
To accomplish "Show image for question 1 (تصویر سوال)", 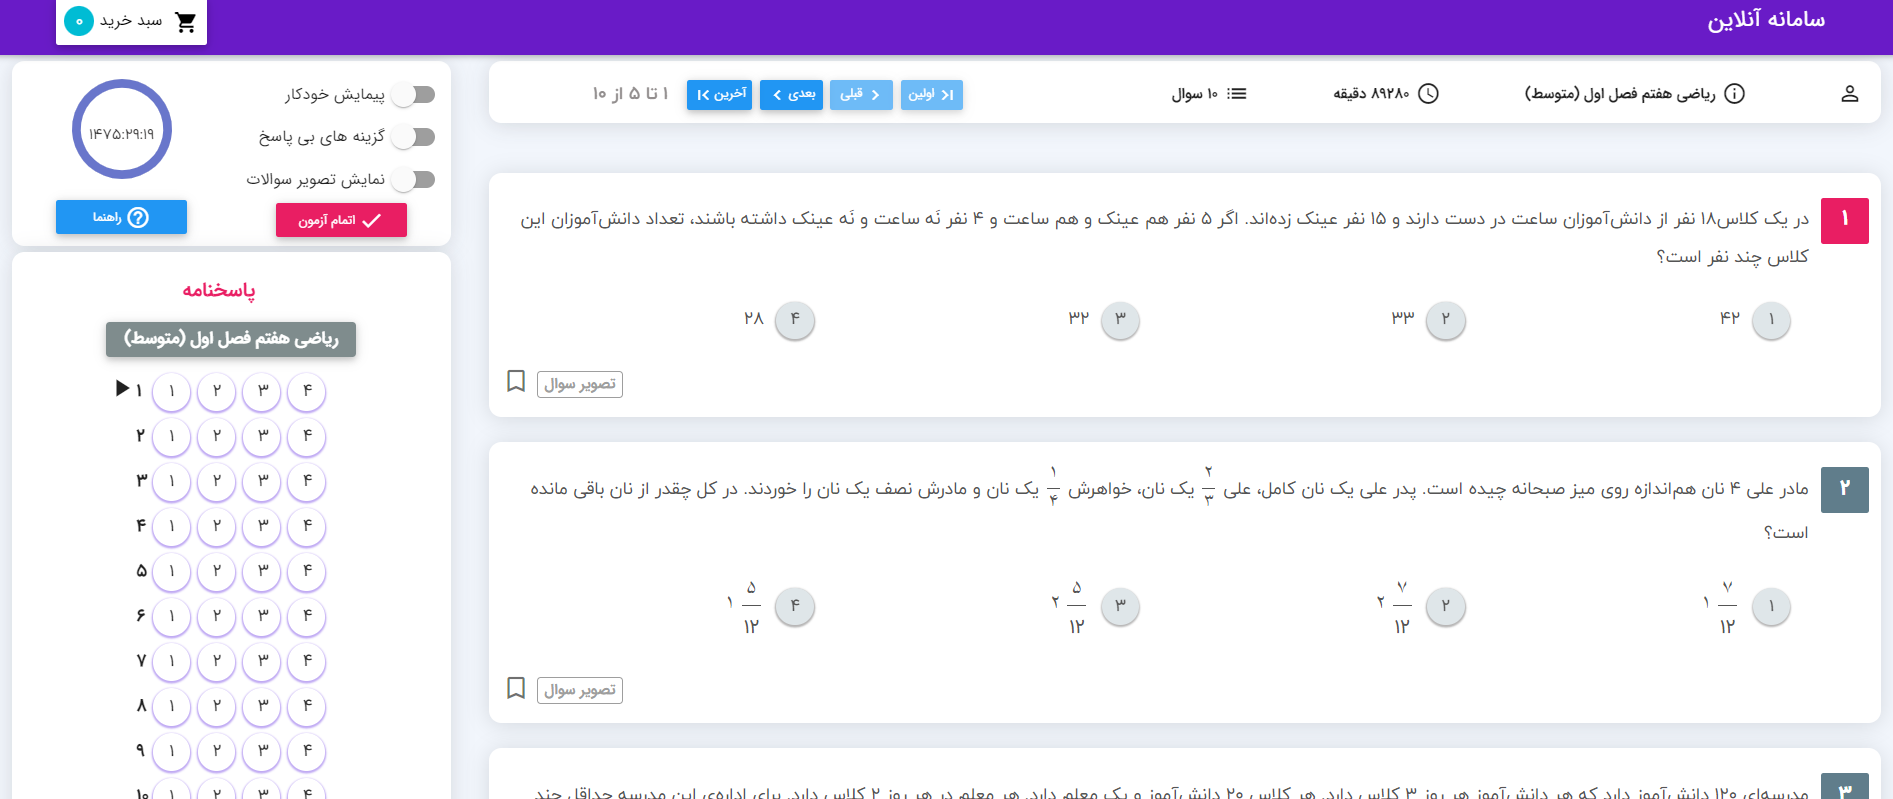I will coord(580,385).
